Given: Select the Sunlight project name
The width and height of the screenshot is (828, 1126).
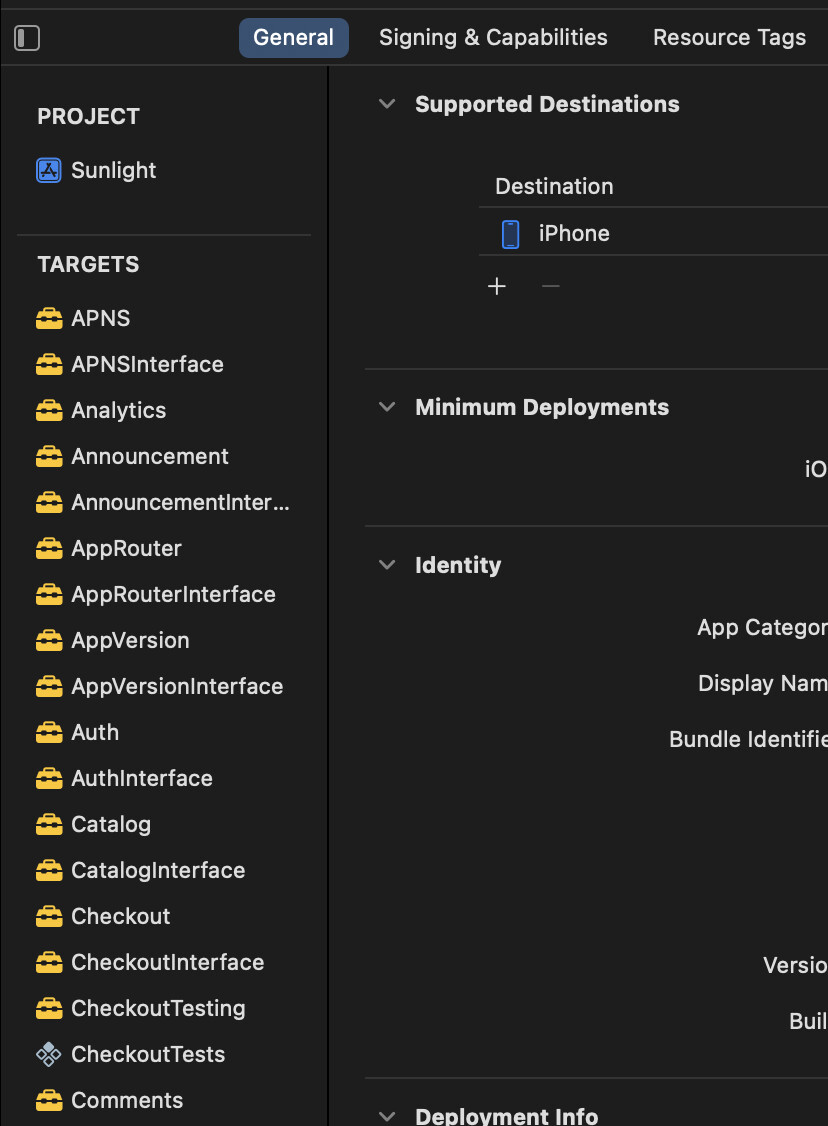Looking at the screenshot, I should [x=113, y=171].
